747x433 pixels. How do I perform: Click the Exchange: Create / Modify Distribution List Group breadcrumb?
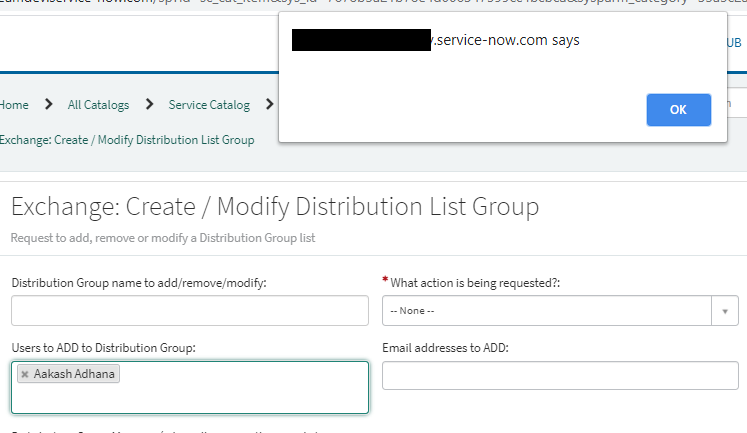(127, 140)
